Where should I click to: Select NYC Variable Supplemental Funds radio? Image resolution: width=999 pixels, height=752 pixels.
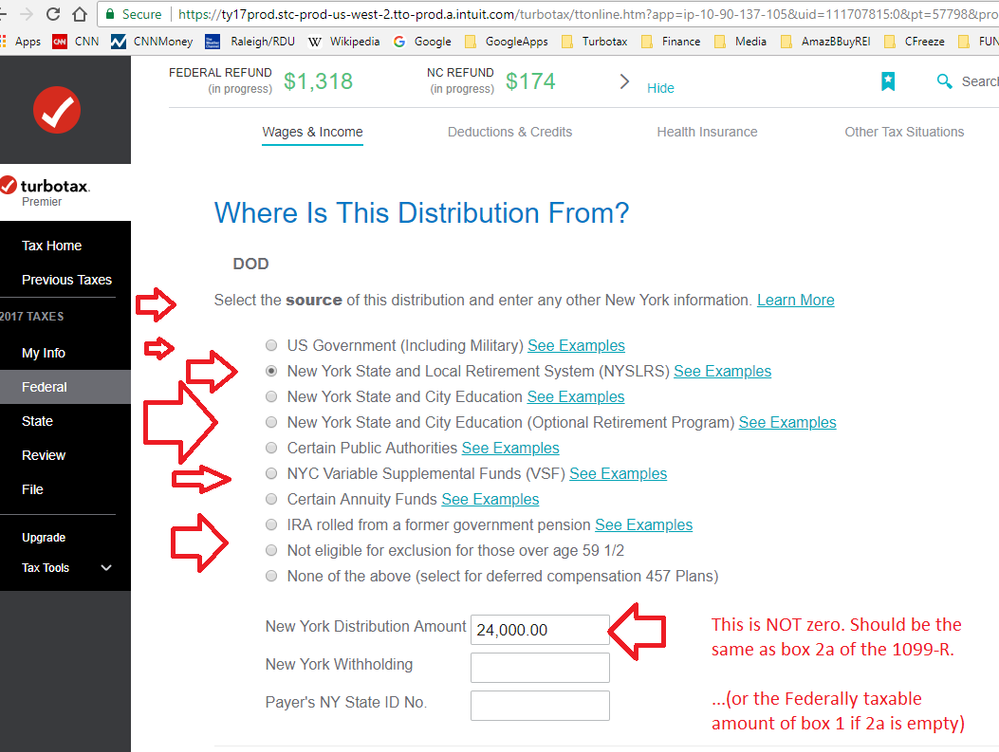point(271,474)
